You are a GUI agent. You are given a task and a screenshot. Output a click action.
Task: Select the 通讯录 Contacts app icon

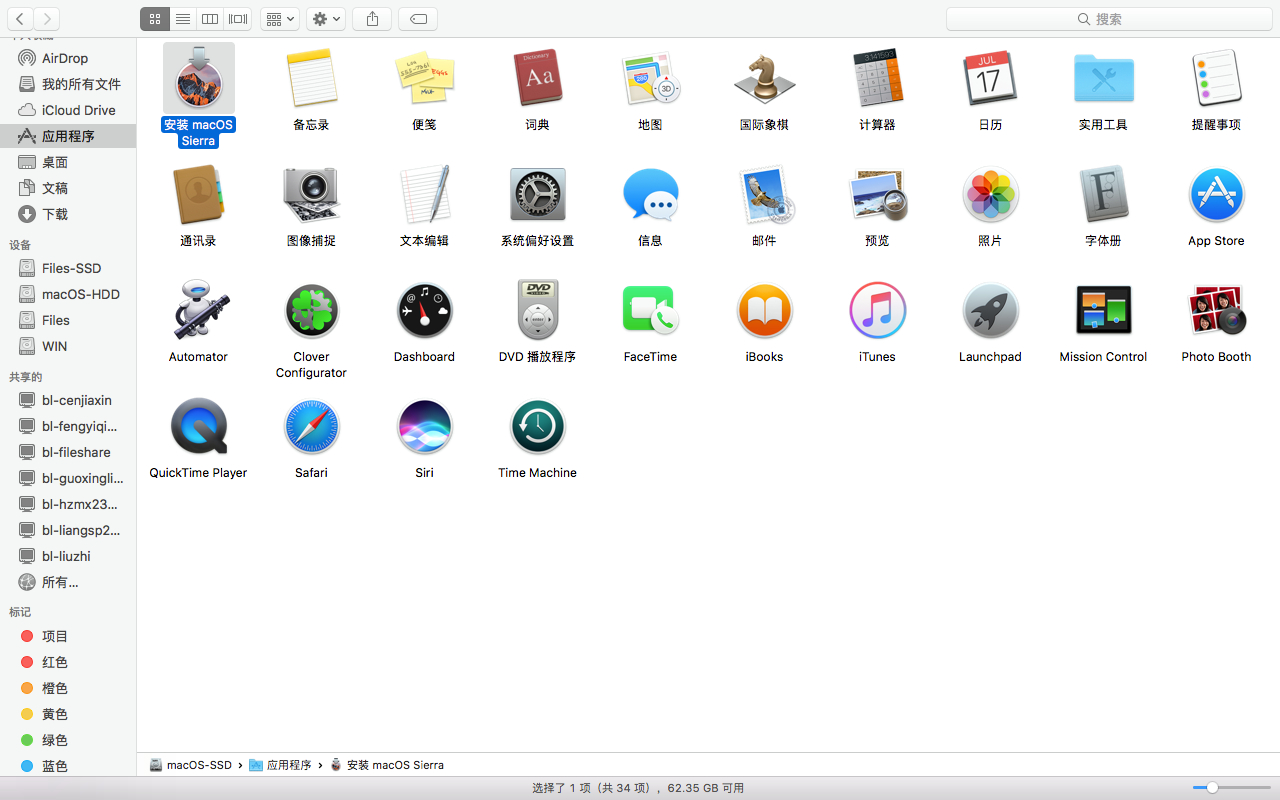[x=198, y=195]
